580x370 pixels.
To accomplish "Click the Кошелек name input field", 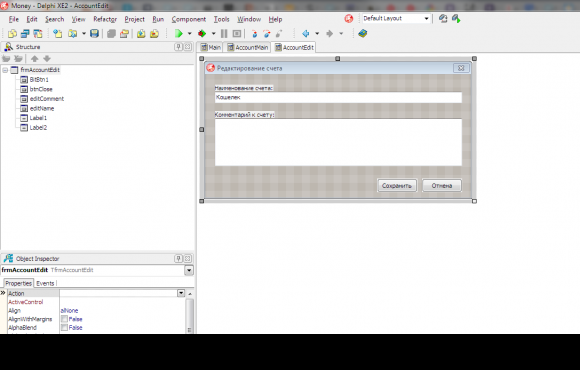I will pyautogui.click(x=338, y=97).
